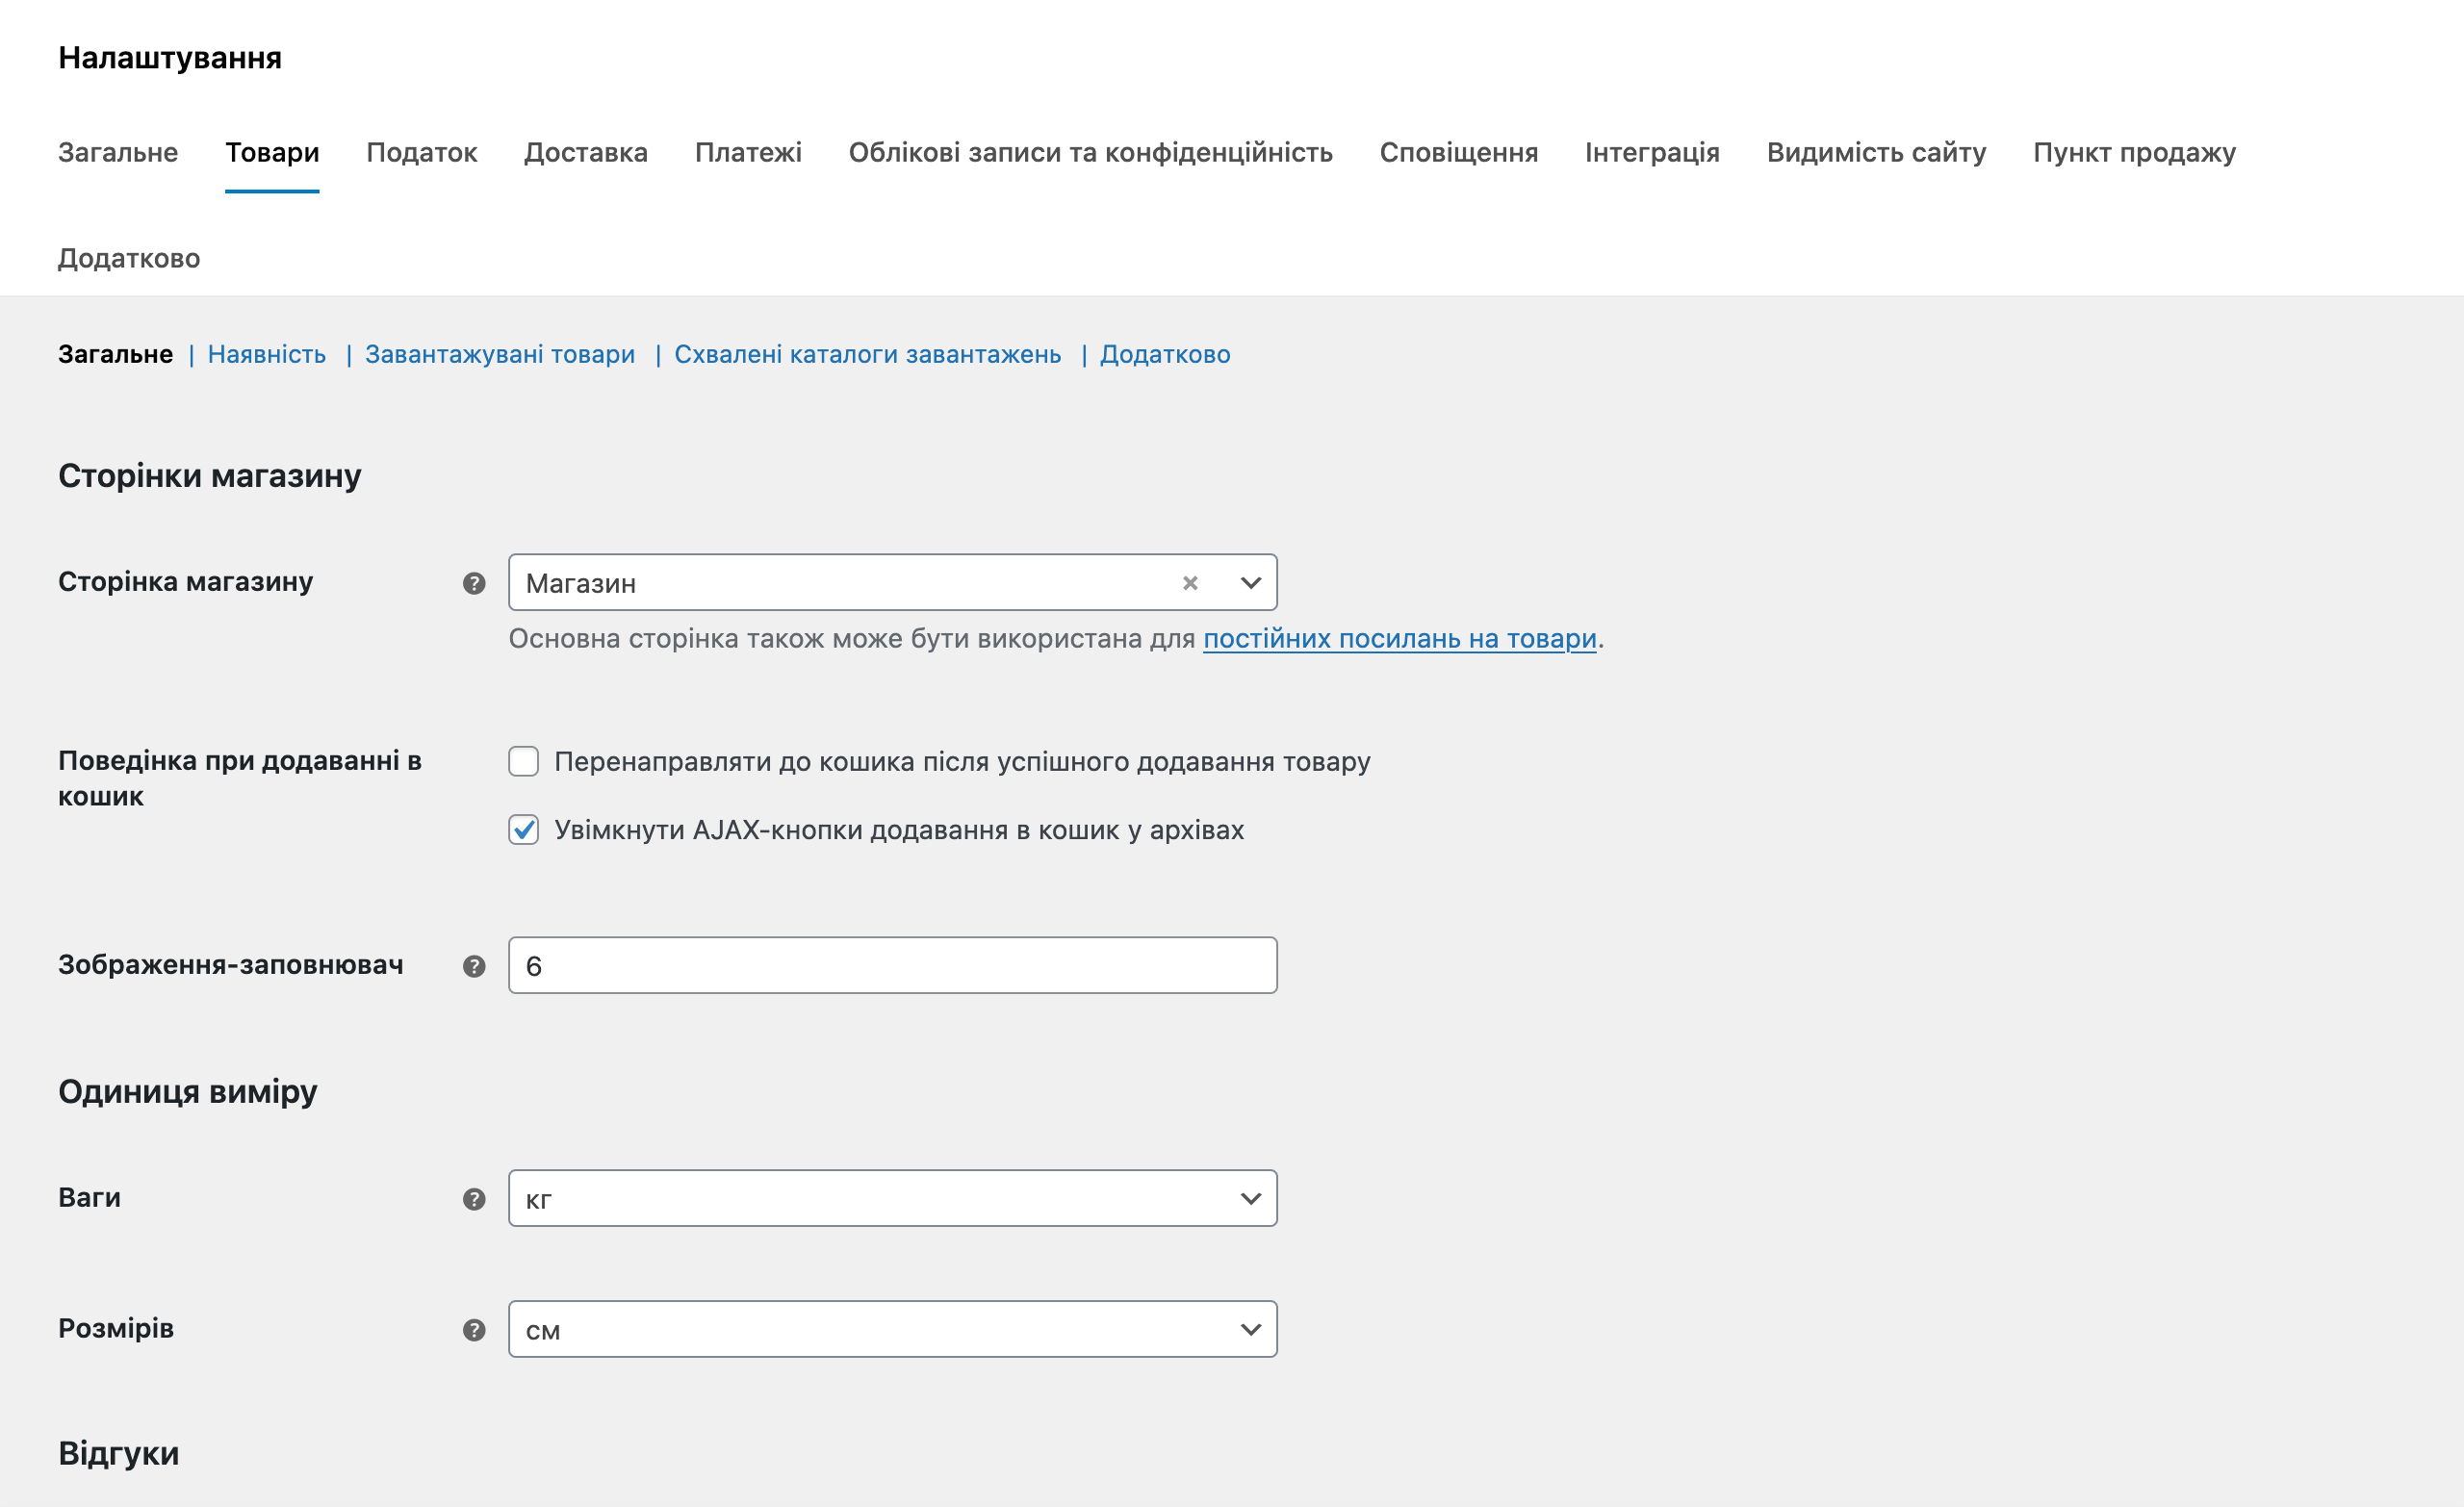This screenshot has width=2464, height=1507.
Task: Open the weight unit dropdown showing кг
Action: (x=892, y=1198)
